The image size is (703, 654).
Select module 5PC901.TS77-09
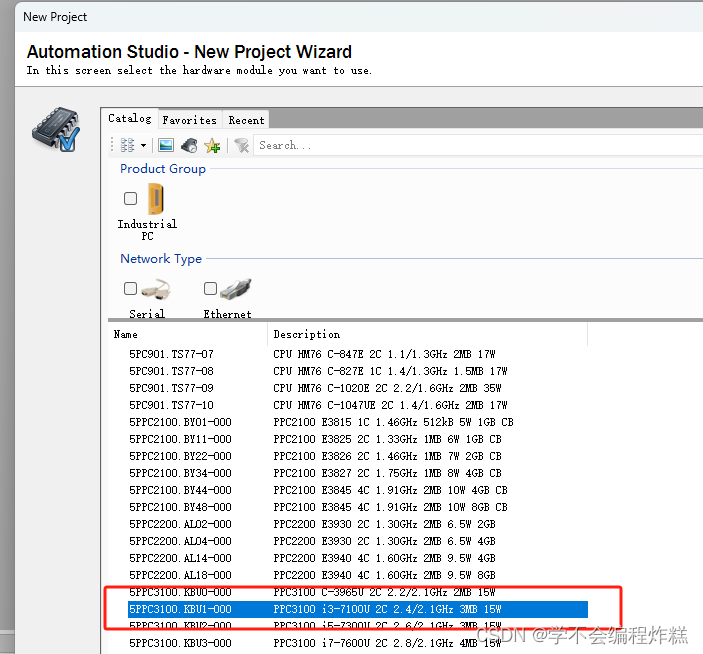[x=171, y=388]
